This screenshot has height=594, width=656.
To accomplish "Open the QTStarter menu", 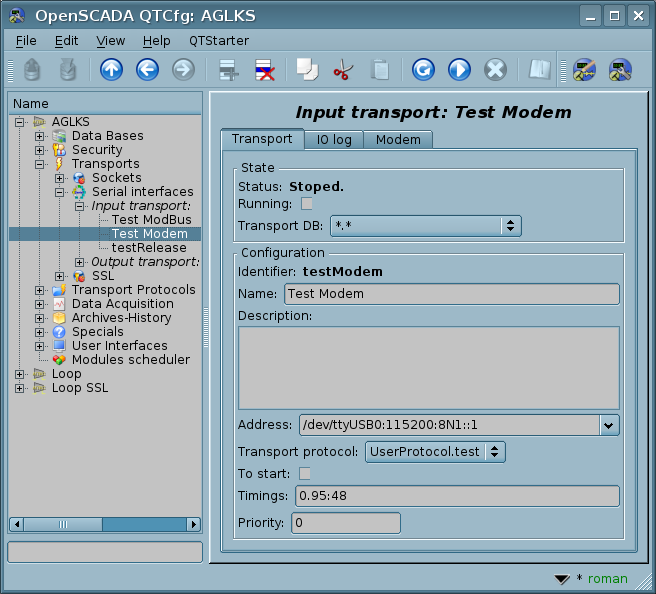I will pos(219,41).
